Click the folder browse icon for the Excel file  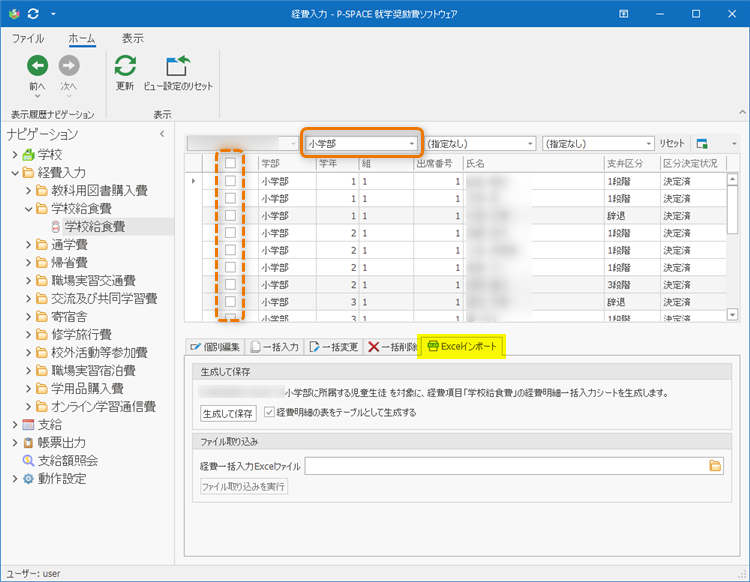(x=715, y=466)
